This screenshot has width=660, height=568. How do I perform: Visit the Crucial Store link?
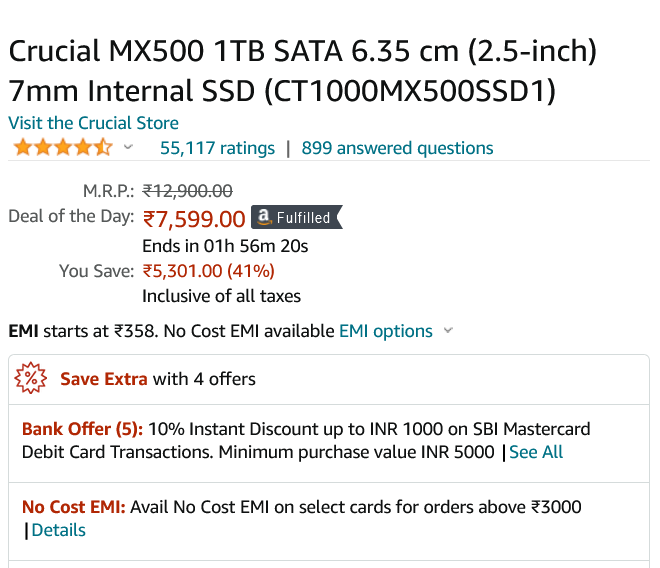(x=93, y=123)
